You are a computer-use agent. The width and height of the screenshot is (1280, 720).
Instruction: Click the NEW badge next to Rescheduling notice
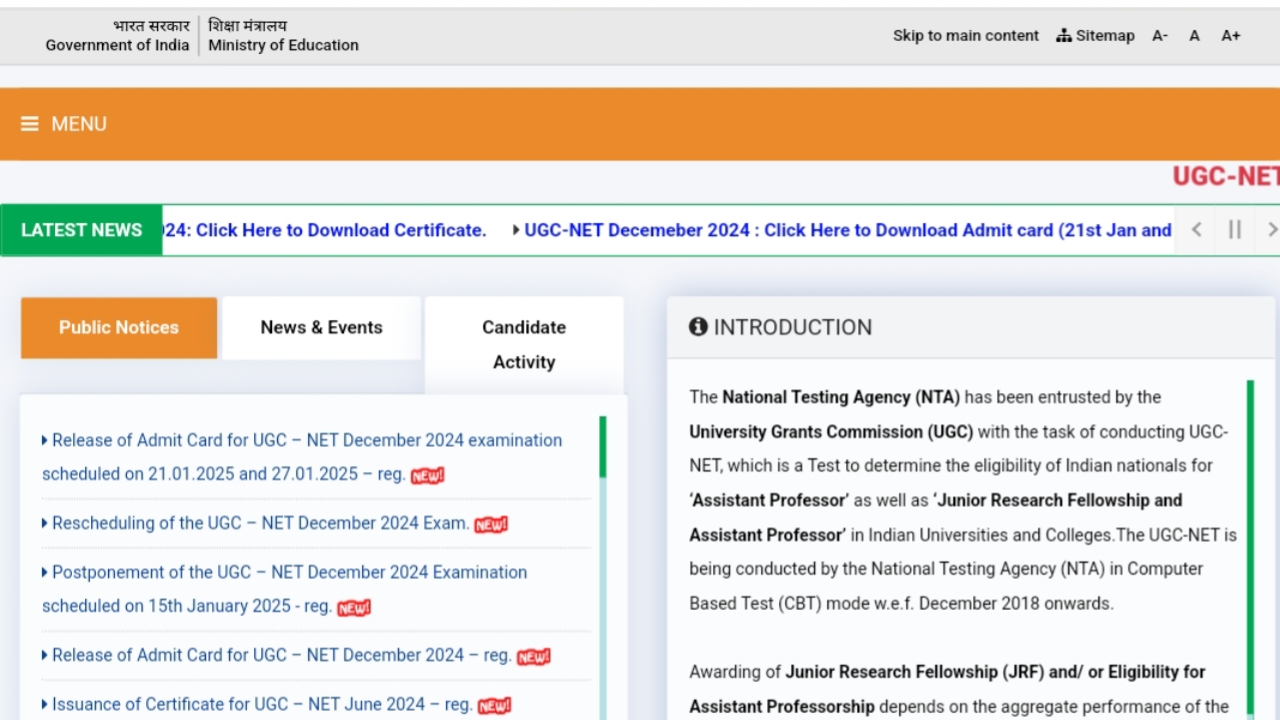coord(491,525)
